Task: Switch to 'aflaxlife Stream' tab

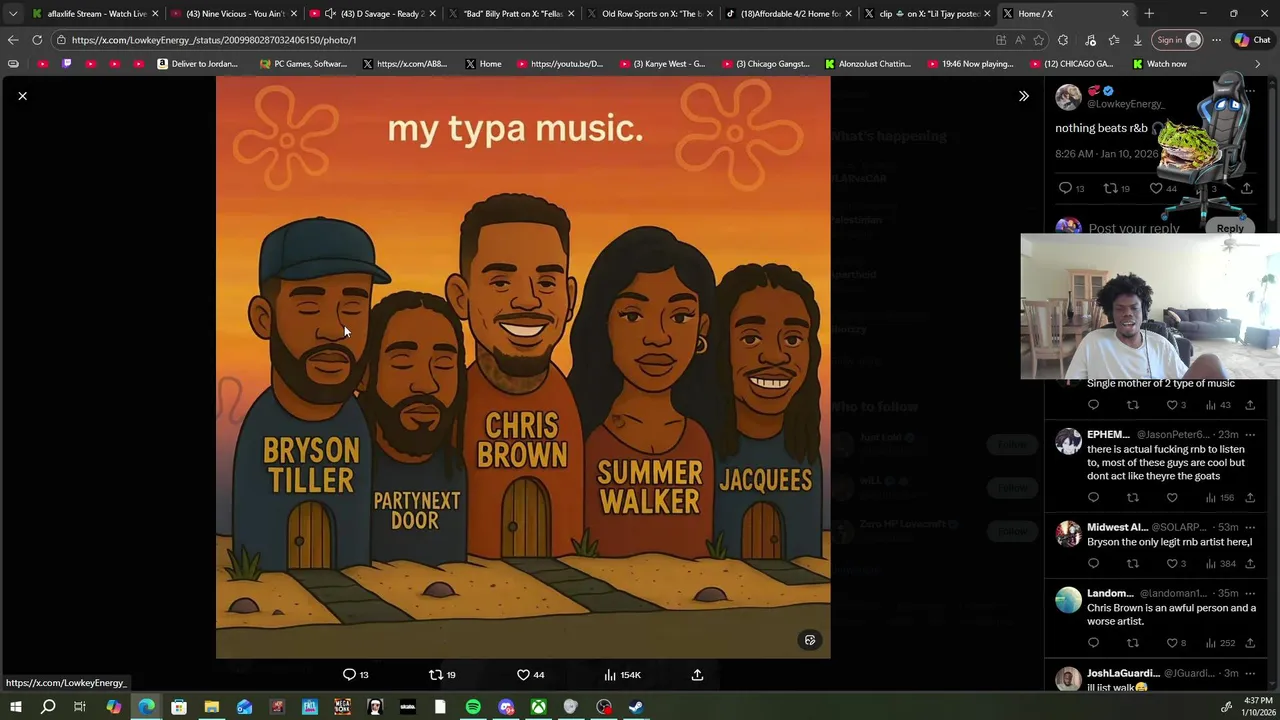Action: [x=95, y=14]
